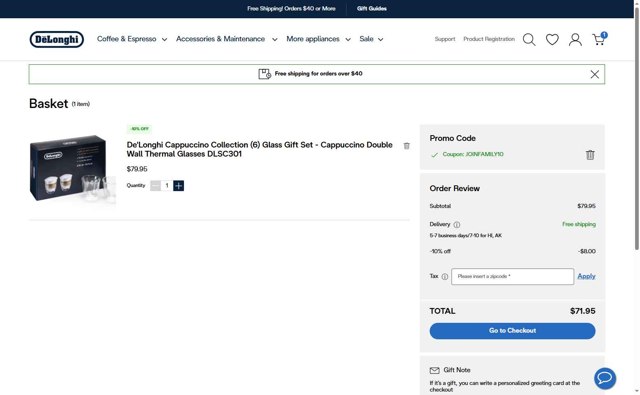Viewport: 640px width, 395px height.
Task: Click the Basket heading
Action: point(49,104)
